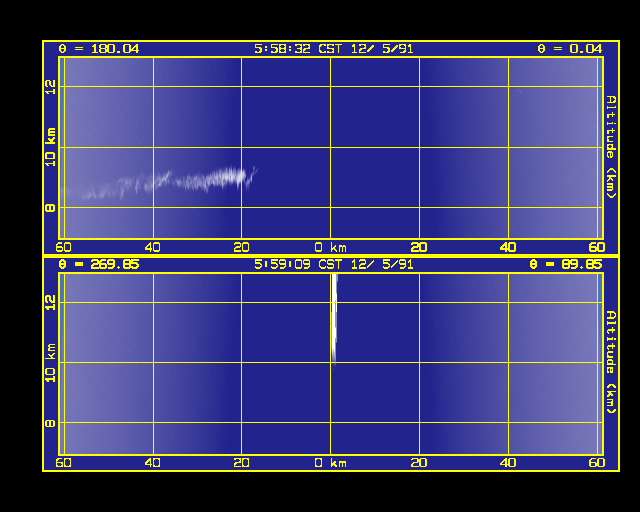Click the vertical white streak in bottom panel
The height and width of the screenshot is (512, 640).
pyautogui.click(x=334, y=319)
